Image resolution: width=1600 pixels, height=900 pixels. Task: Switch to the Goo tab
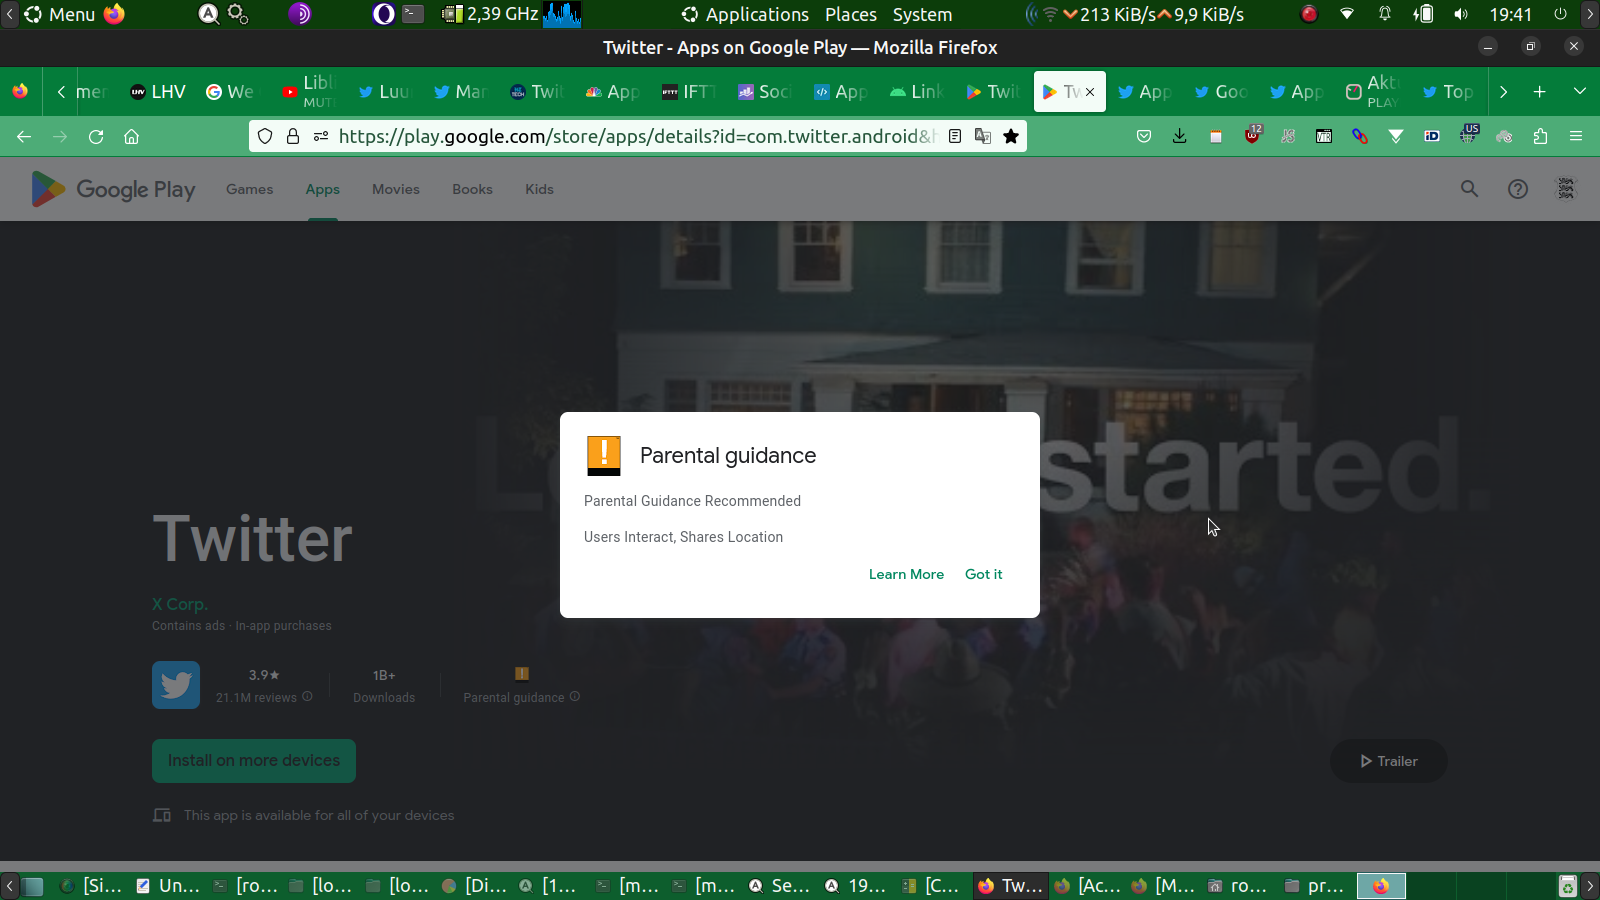point(1222,92)
